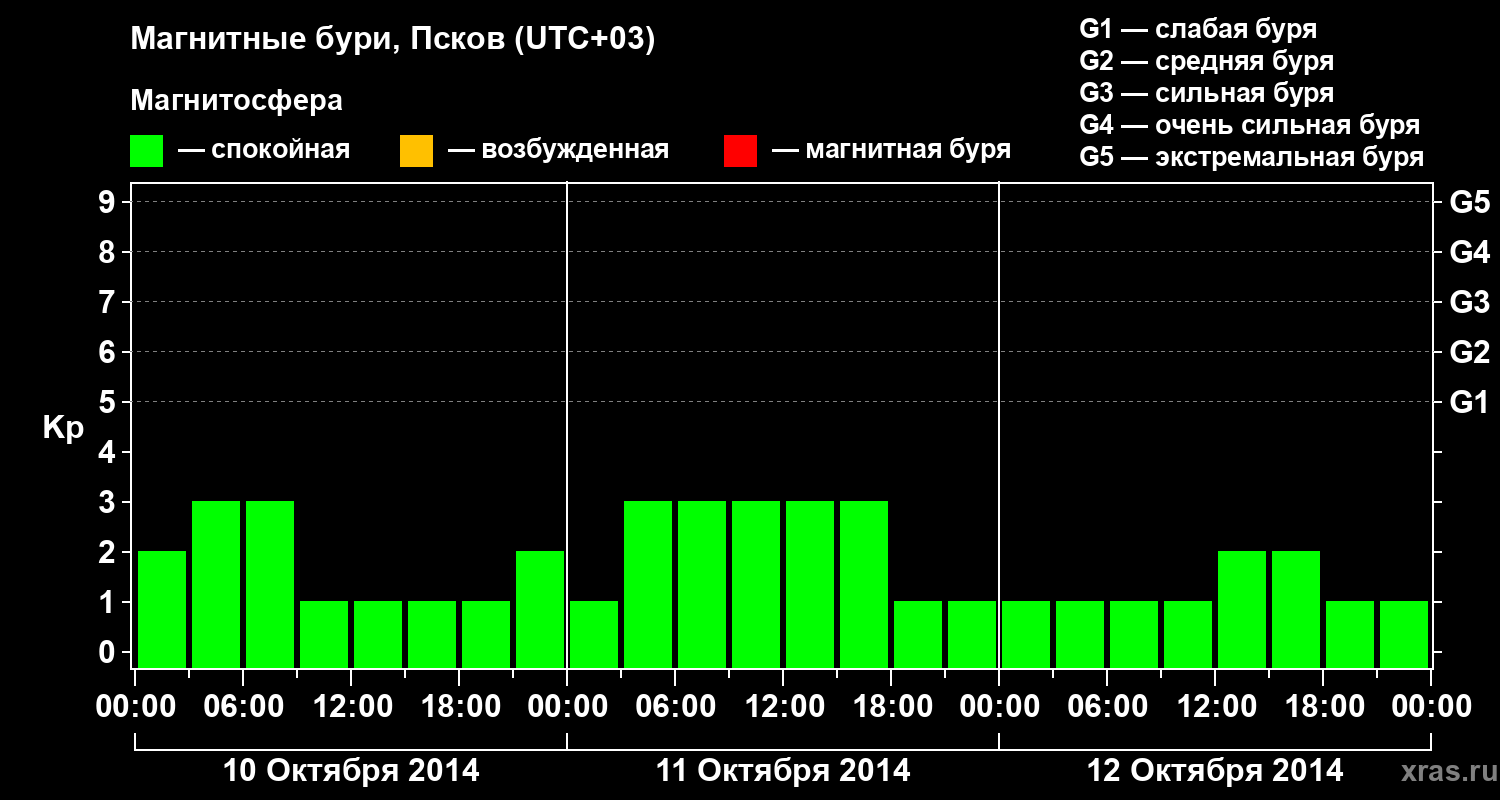The width and height of the screenshot is (1500, 800).
Task: Click the date label '12 Октября 2014'
Action: click(x=1215, y=771)
